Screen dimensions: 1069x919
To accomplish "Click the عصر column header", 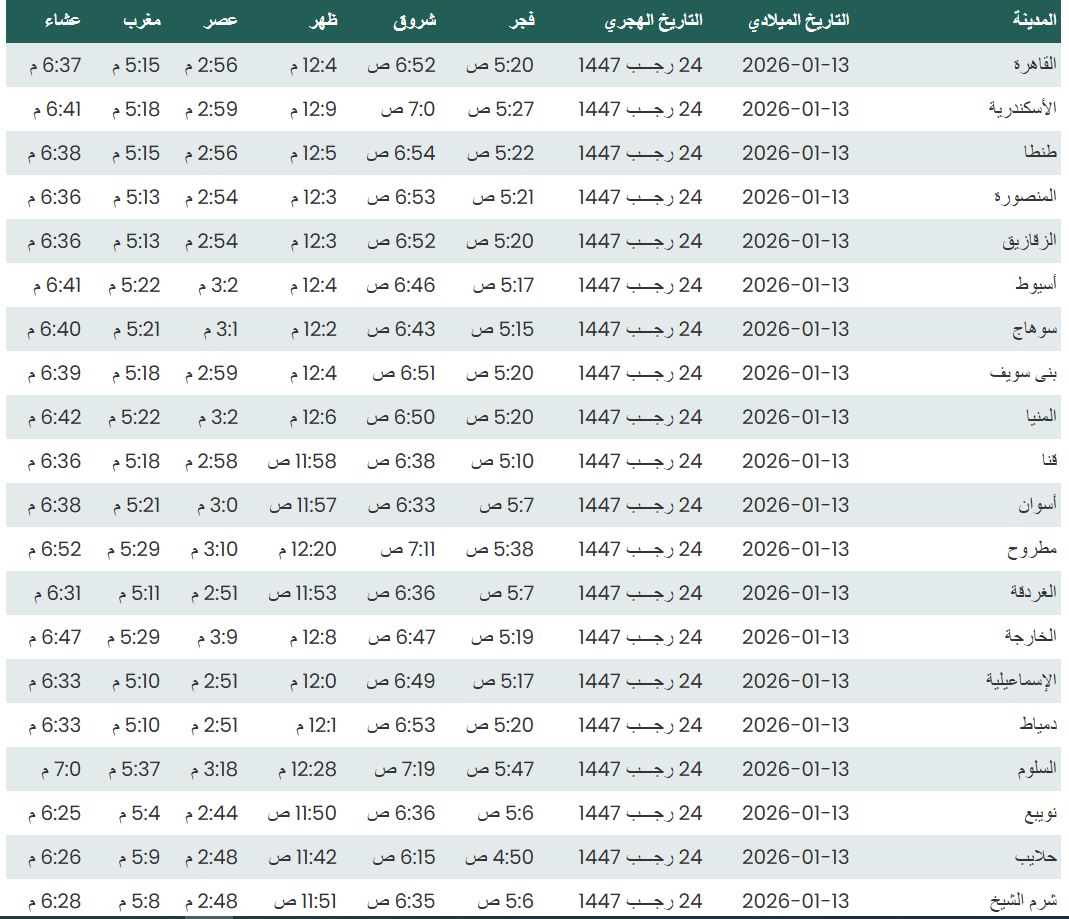I will coord(222,20).
